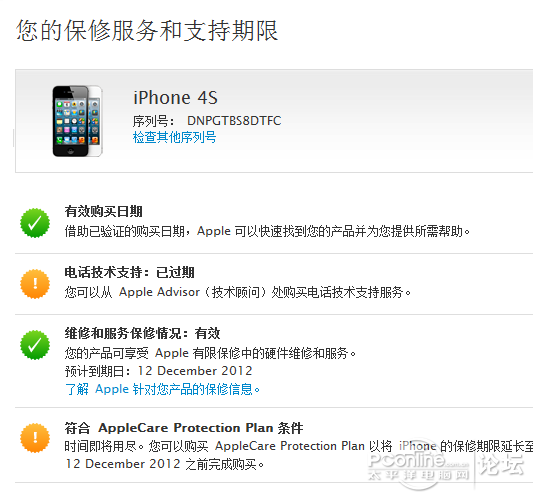The height and width of the screenshot is (500, 533).
Task: Click the orange warning icon beside 电话技术支持
Action: tap(35, 284)
